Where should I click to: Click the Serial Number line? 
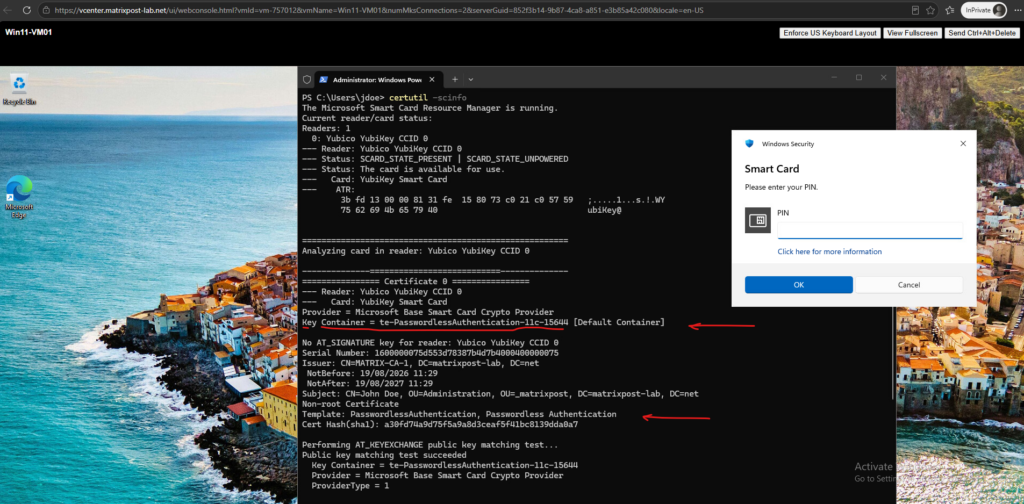tap(430, 353)
